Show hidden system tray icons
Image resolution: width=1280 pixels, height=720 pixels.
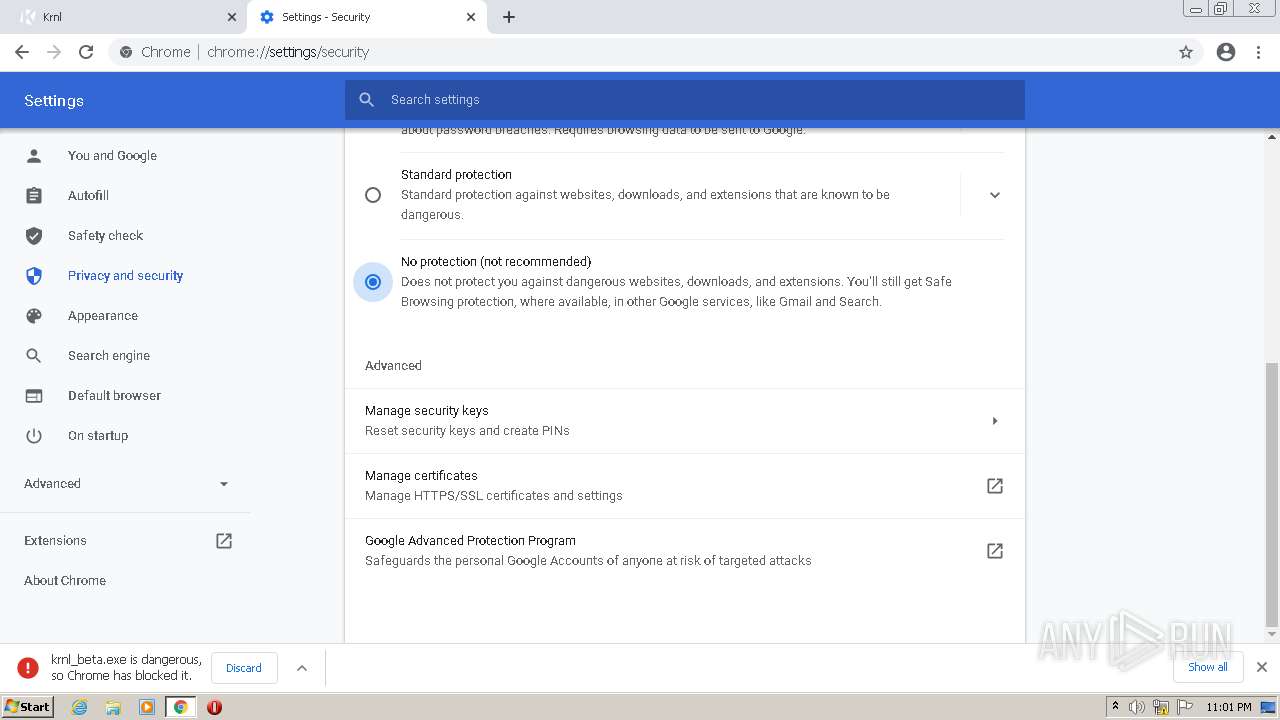click(x=1115, y=707)
